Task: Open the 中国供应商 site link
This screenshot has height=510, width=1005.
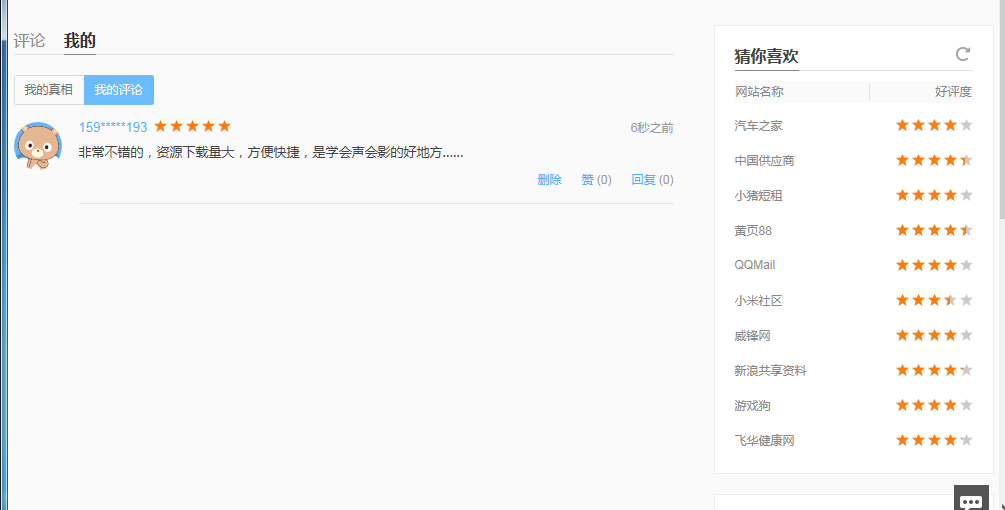Action: [764, 161]
